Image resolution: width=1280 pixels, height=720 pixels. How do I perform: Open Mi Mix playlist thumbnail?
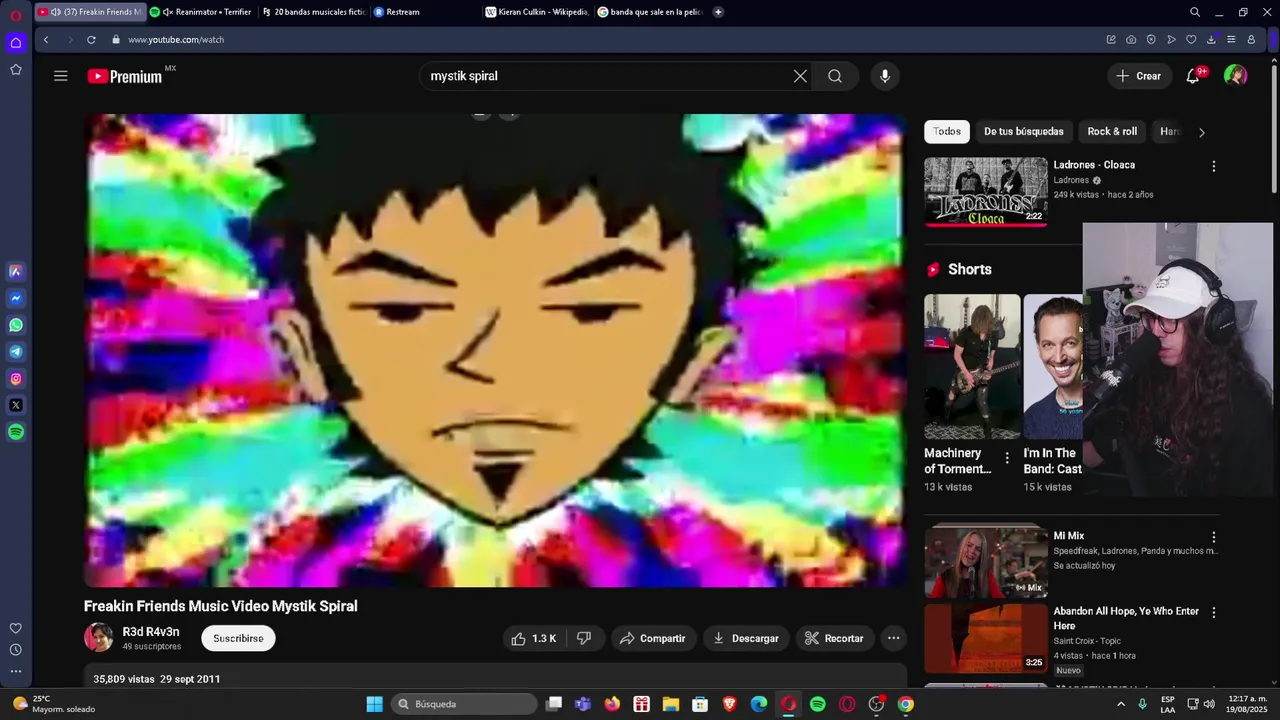tap(985, 562)
